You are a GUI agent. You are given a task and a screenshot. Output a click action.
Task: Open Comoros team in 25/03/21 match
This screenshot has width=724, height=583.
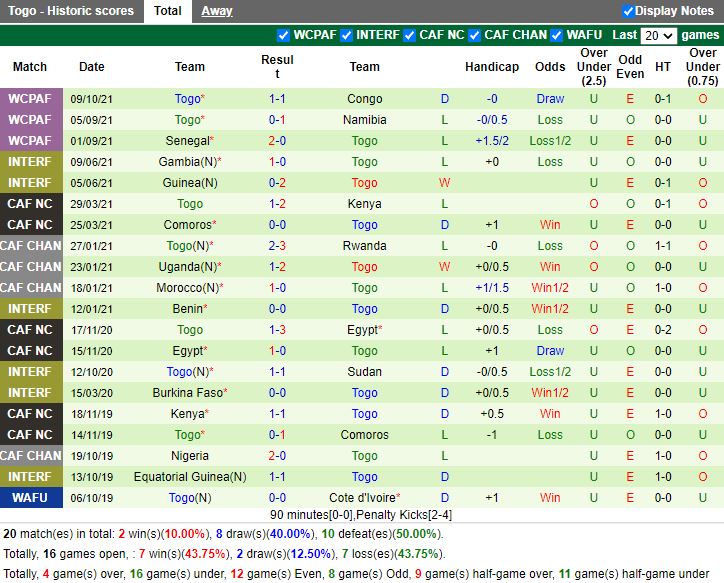(187, 225)
